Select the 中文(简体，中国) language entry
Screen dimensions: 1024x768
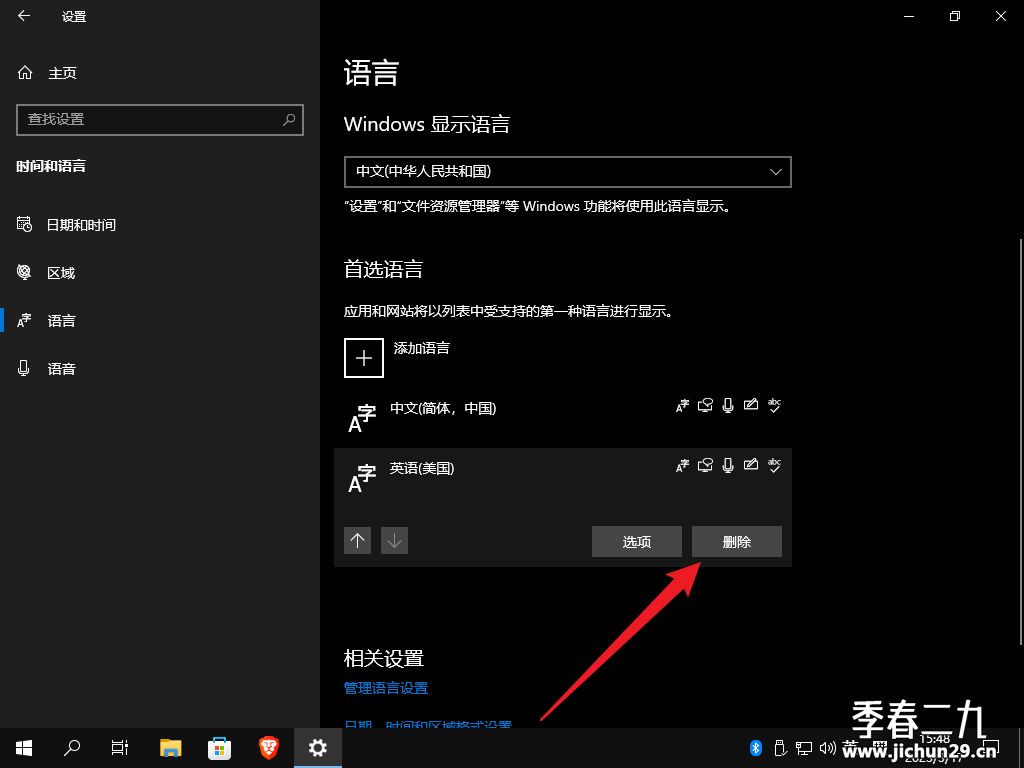563,418
